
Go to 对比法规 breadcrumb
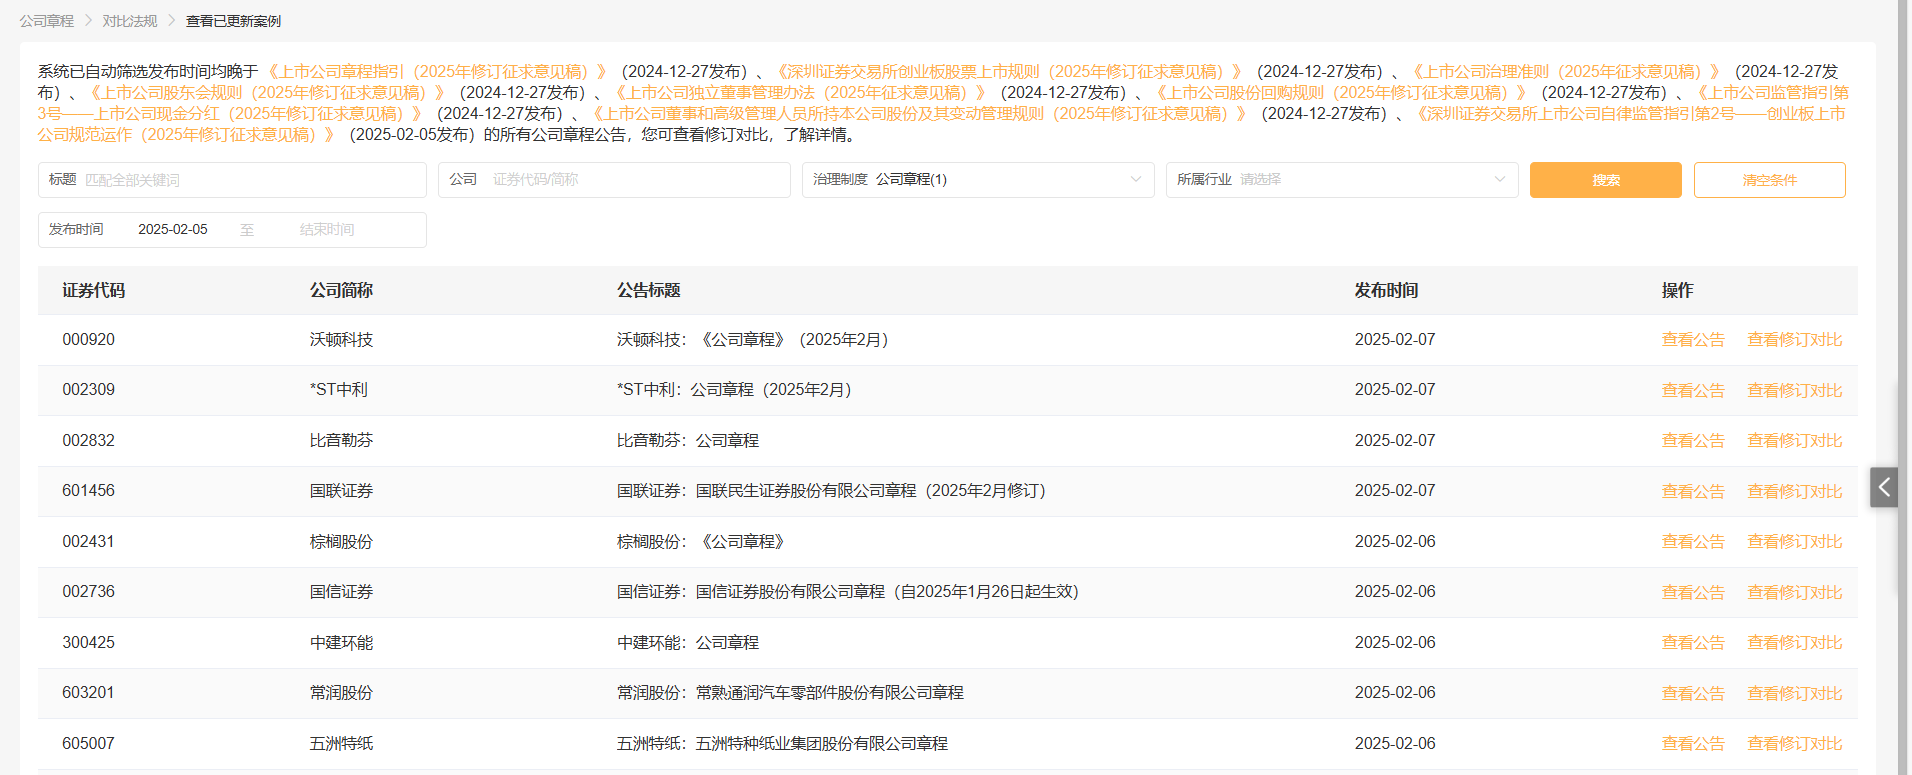[130, 21]
